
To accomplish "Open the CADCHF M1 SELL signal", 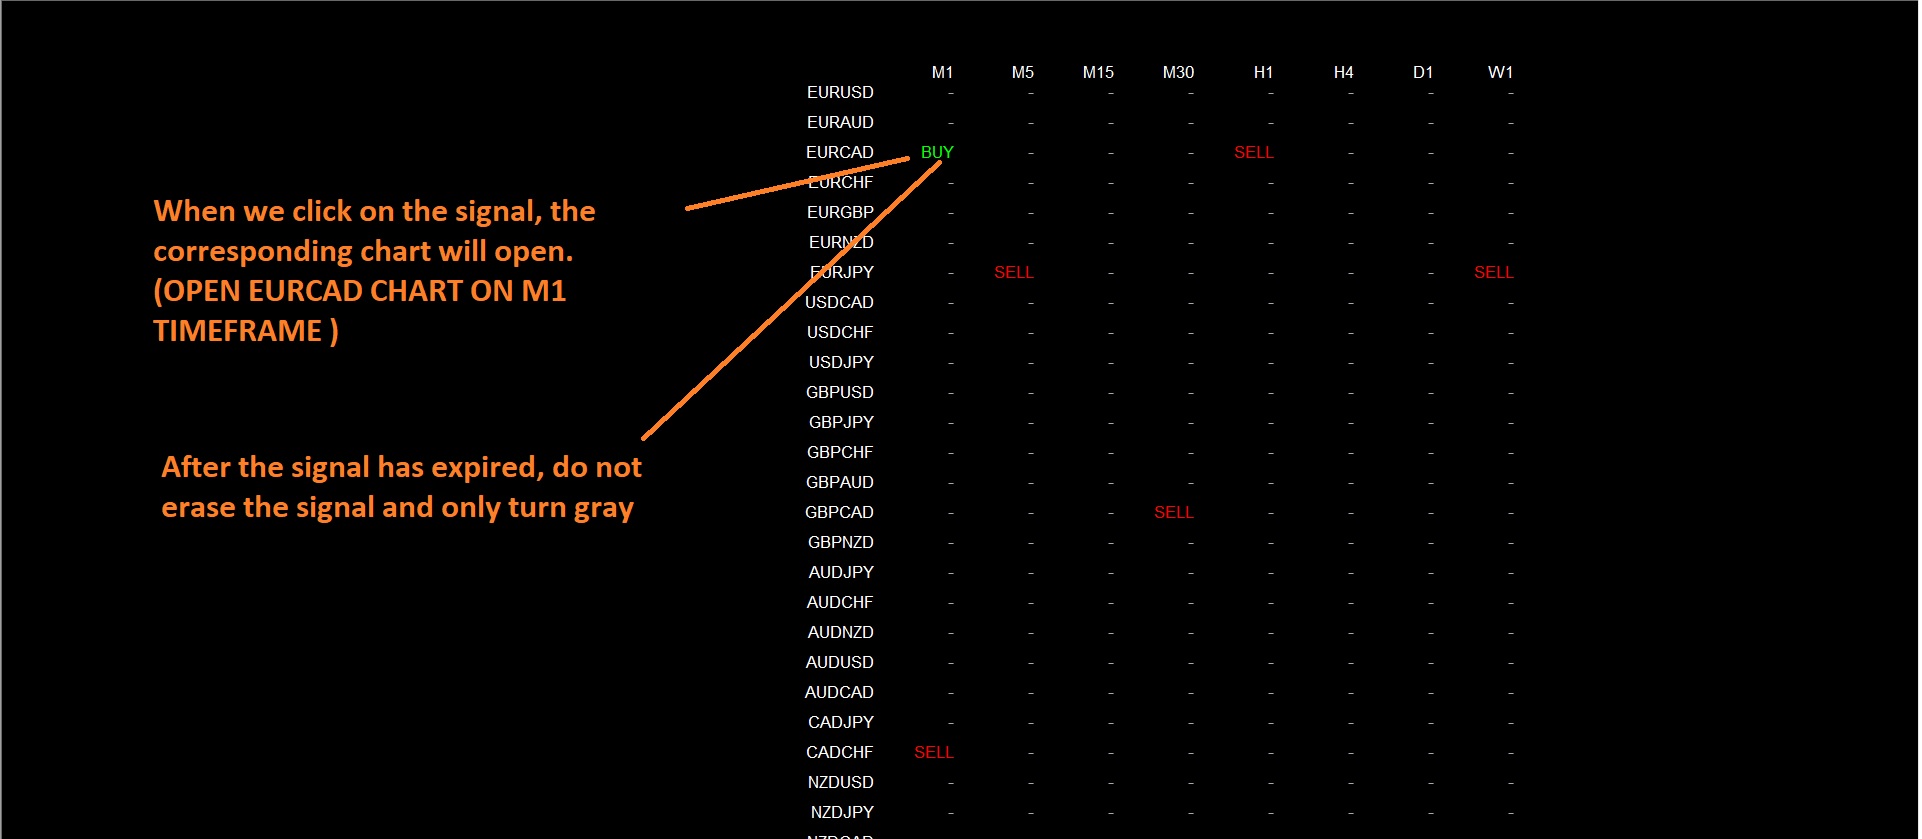I will coord(933,752).
